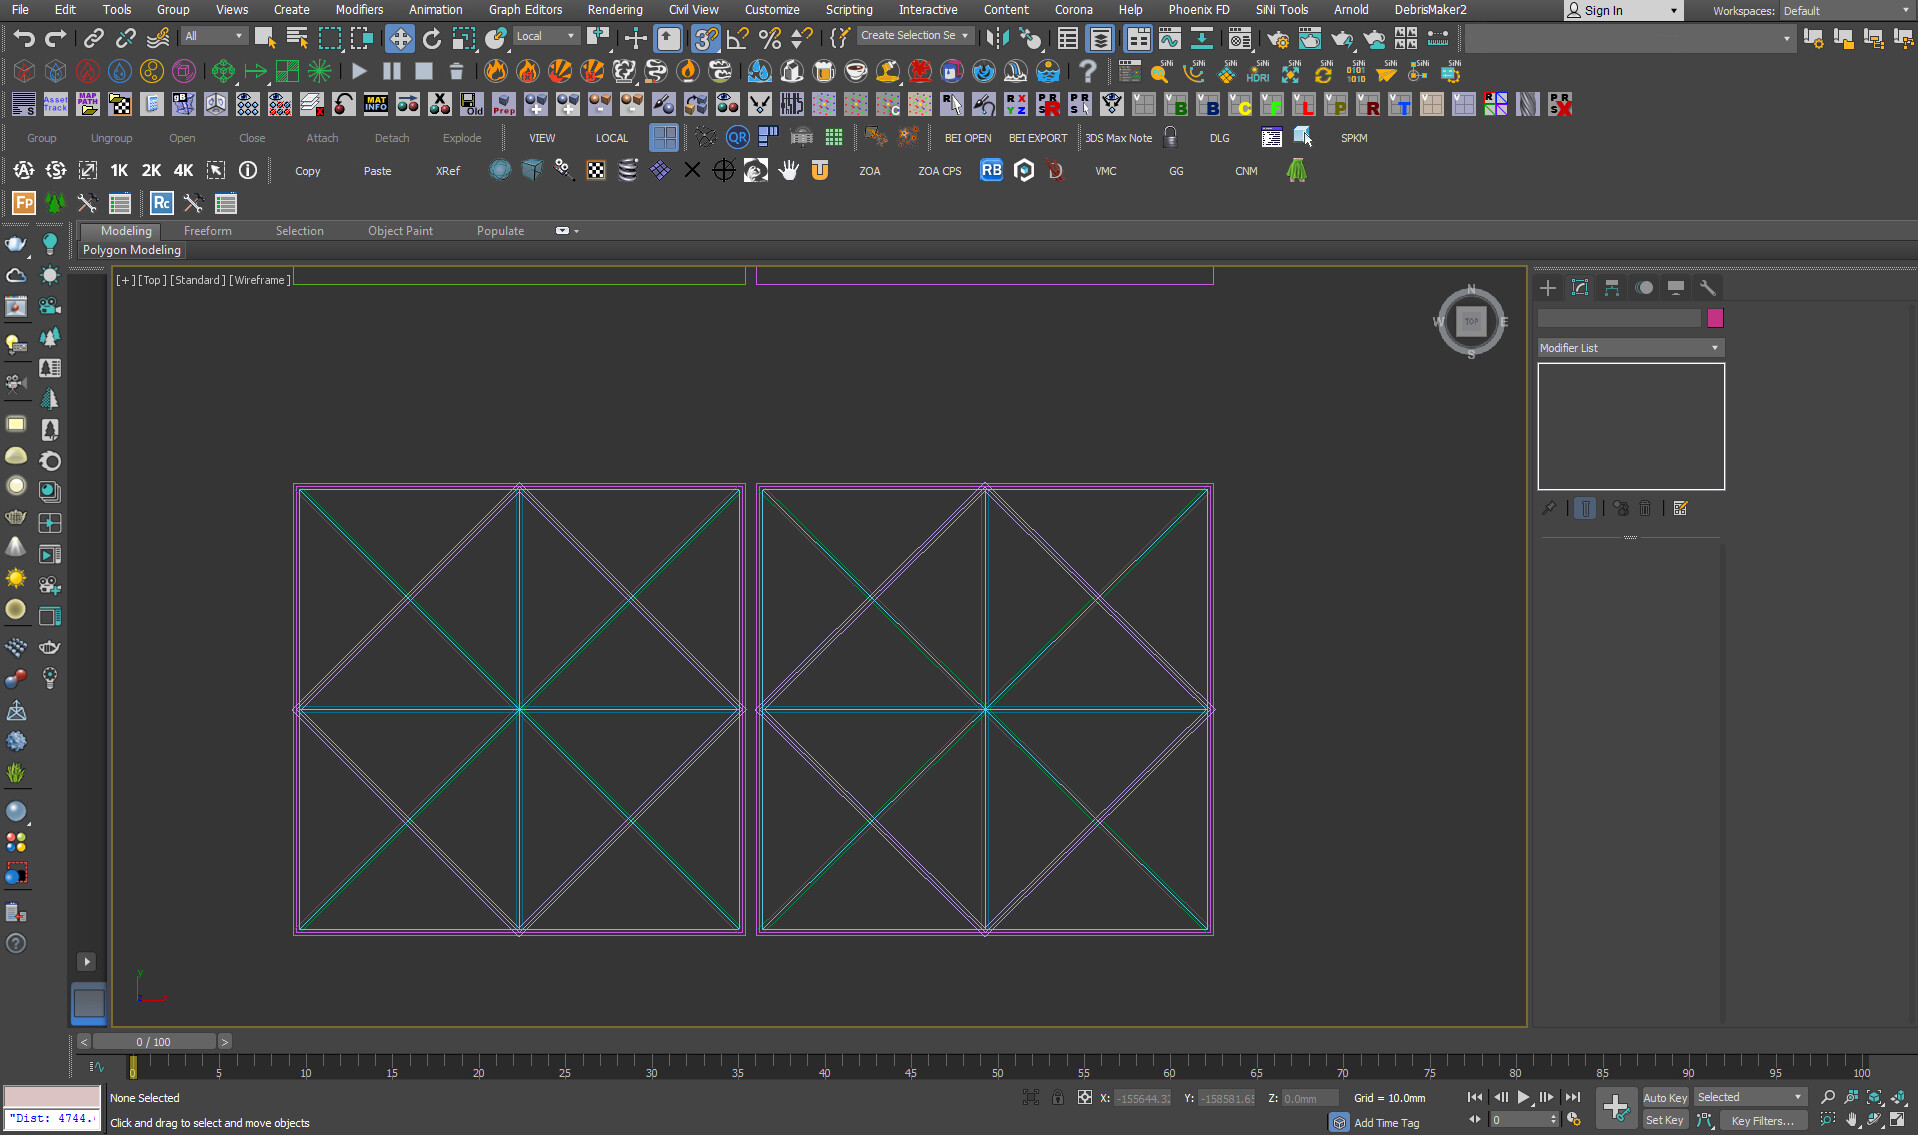The width and height of the screenshot is (1918, 1135).
Task: Toggle the Selection Lock padlock
Action: [x=1057, y=1098]
